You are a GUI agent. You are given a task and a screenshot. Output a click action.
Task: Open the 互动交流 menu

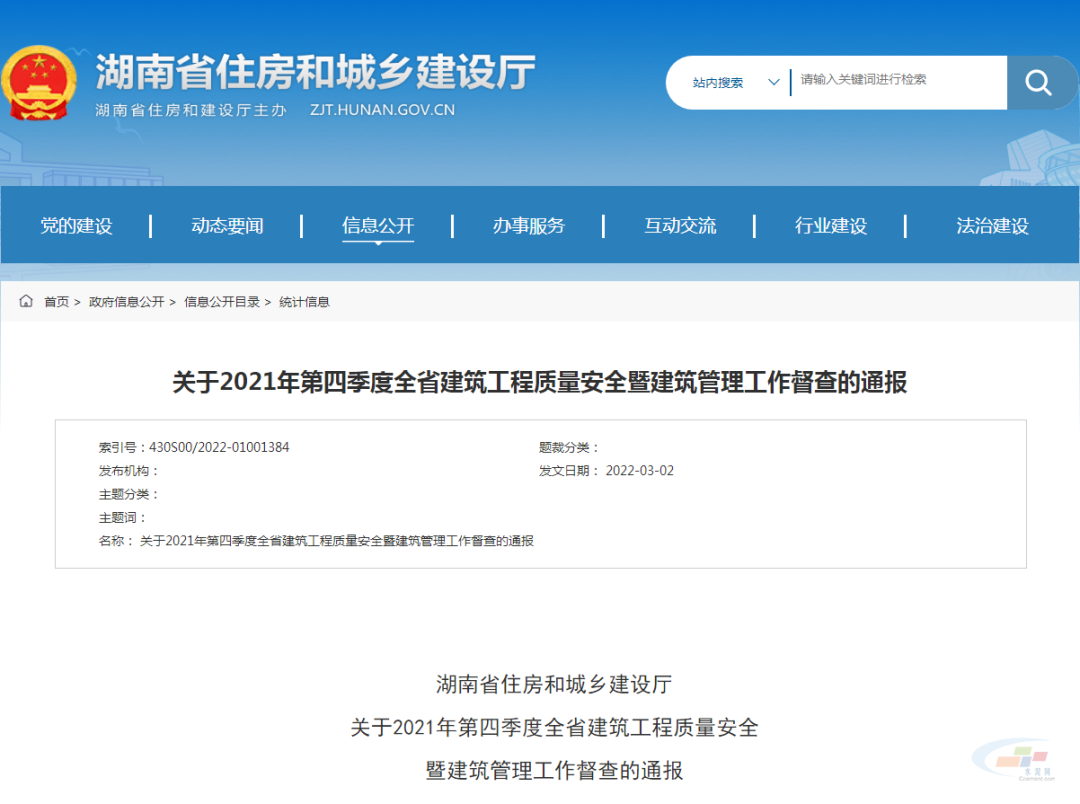coord(679,225)
